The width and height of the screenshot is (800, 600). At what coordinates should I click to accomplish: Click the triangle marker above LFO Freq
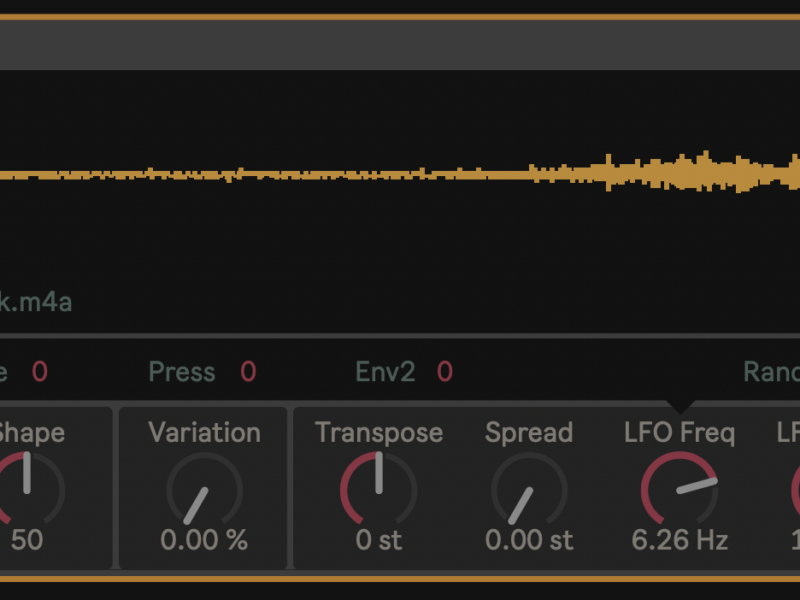click(680, 406)
